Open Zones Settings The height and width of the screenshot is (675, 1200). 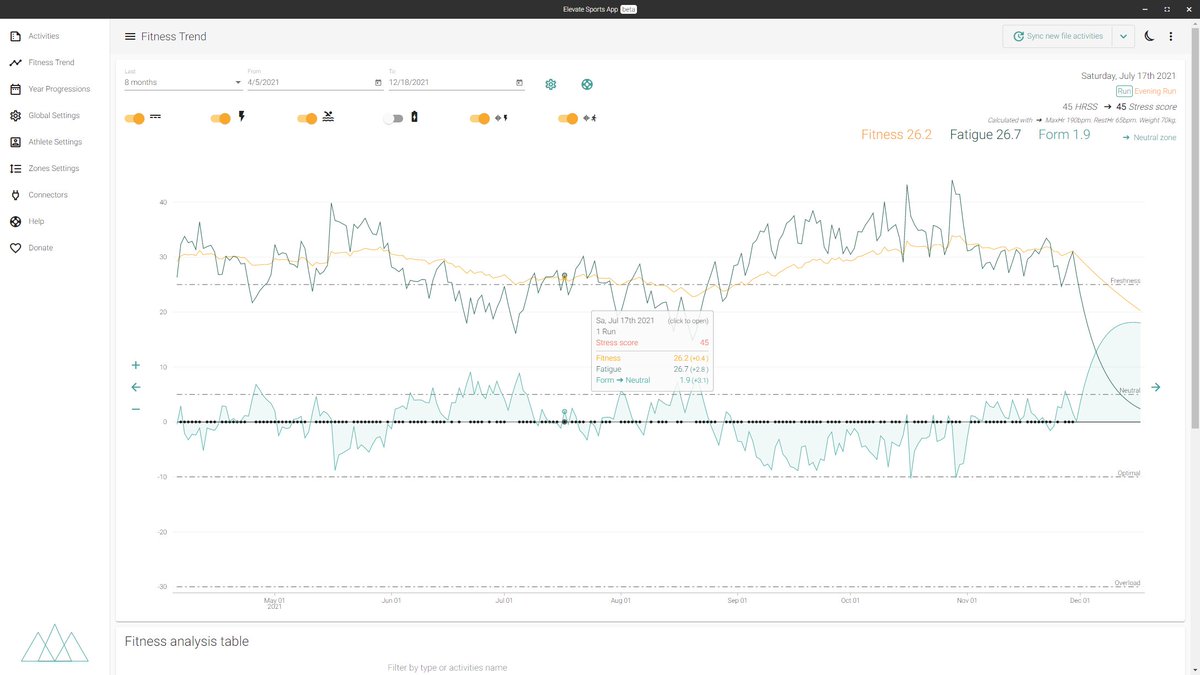tap(55, 168)
